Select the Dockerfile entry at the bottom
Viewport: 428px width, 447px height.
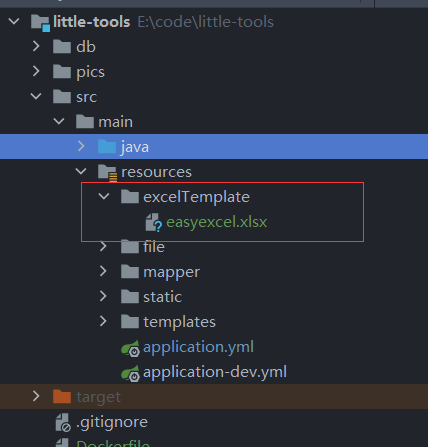(x=113, y=443)
